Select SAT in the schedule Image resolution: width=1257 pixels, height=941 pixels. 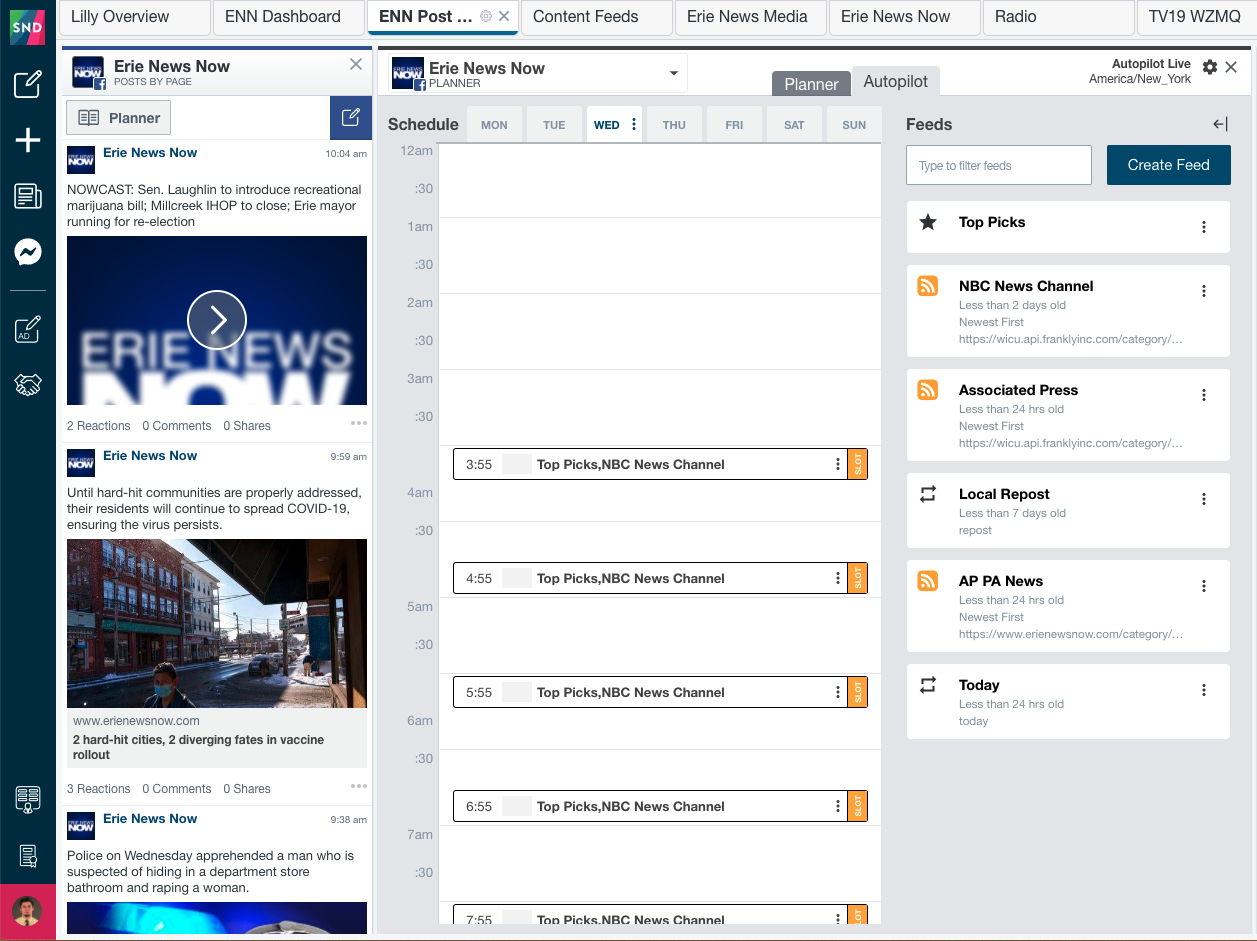pyautogui.click(x=794, y=125)
